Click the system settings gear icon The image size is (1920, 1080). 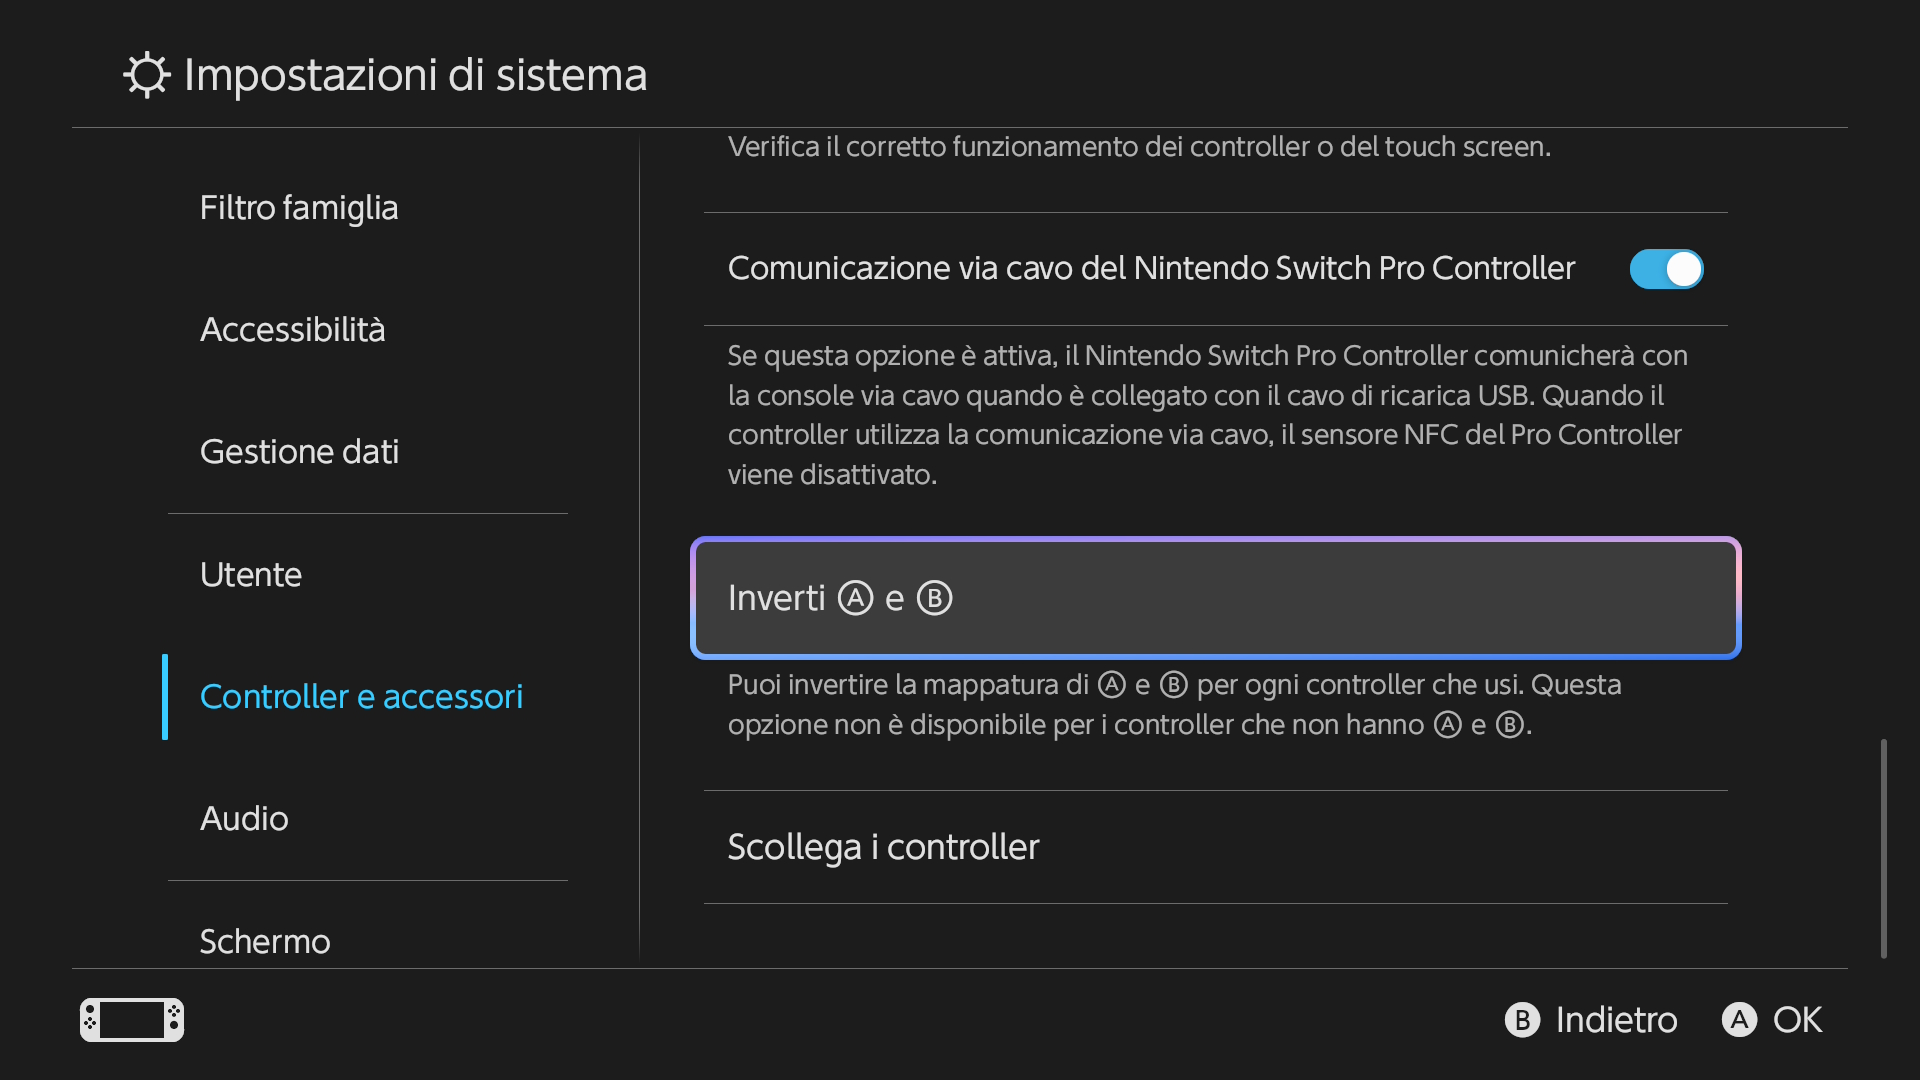coord(147,75)
